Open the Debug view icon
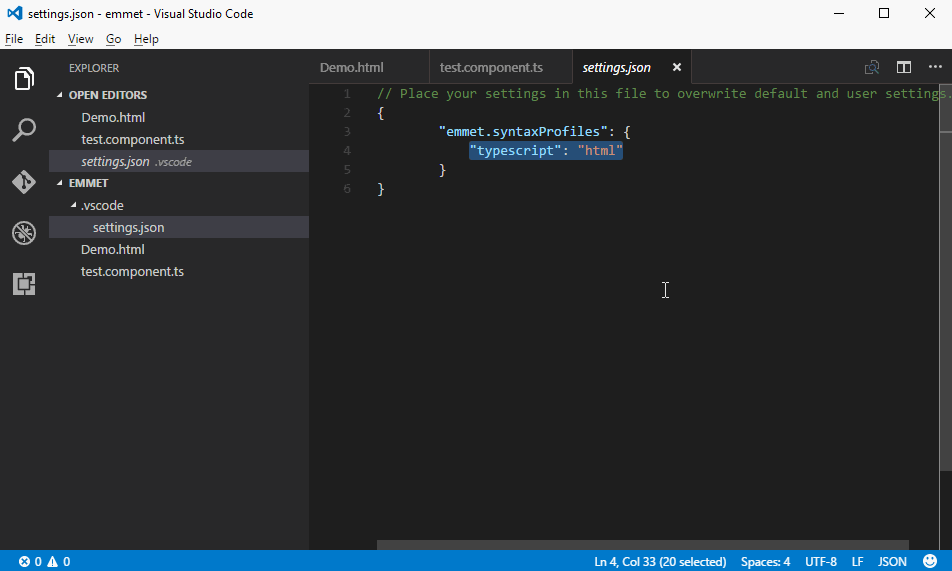Image resolution: width=952 pixels, height=571 pixels. pyautogui.click(x=24, y=233)
